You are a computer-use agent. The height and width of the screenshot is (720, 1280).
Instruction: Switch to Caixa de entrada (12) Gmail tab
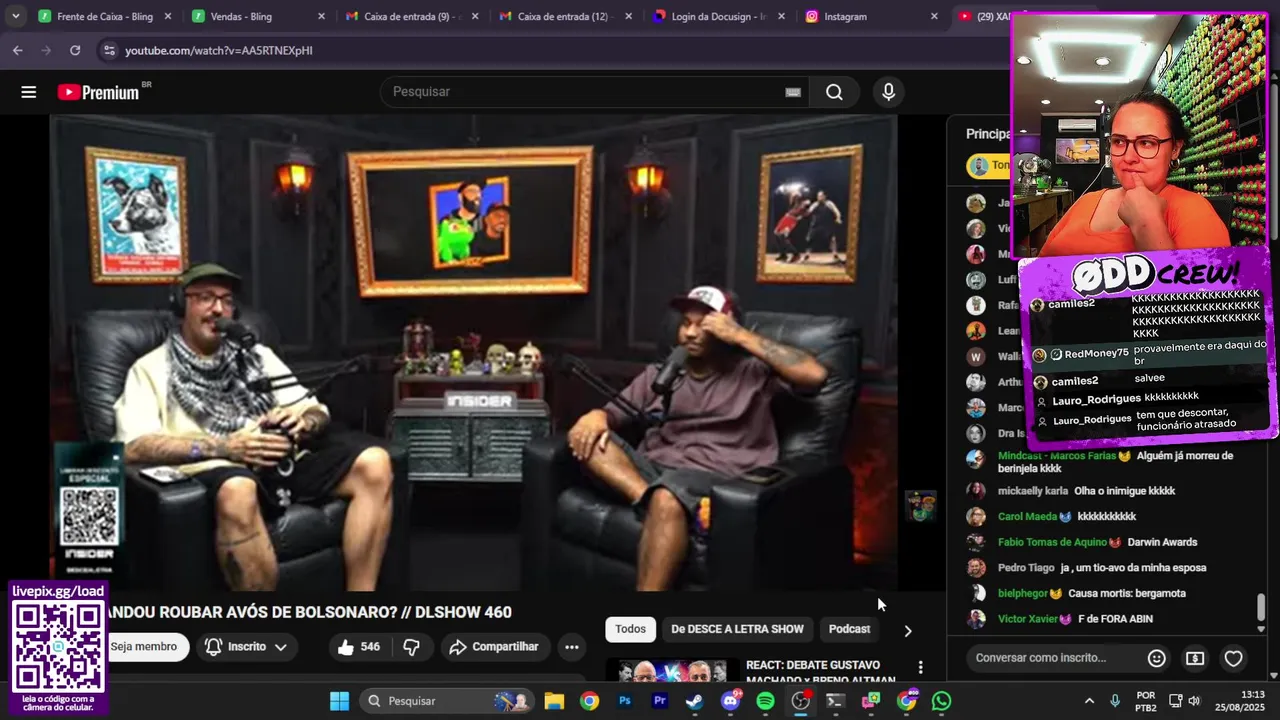[564, 16]
